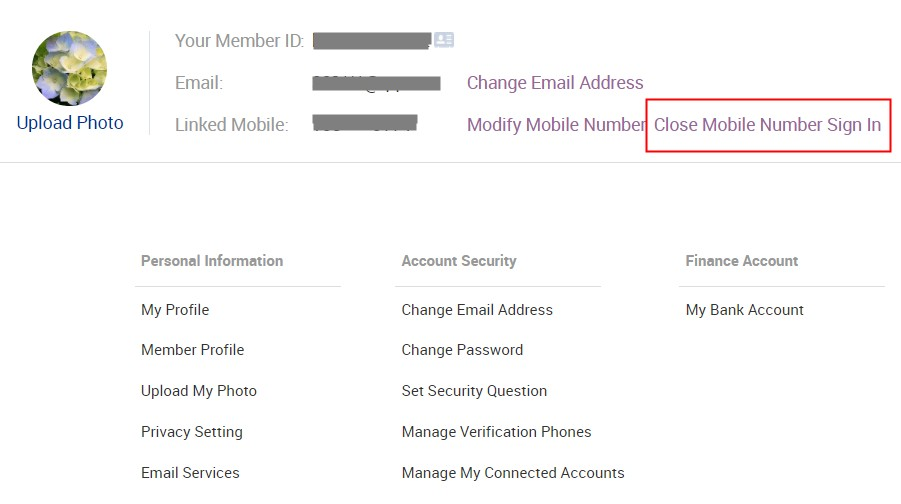Click Close Mobile Number Sign In
The width and height of the screenshot is (901, 504).
768,125
